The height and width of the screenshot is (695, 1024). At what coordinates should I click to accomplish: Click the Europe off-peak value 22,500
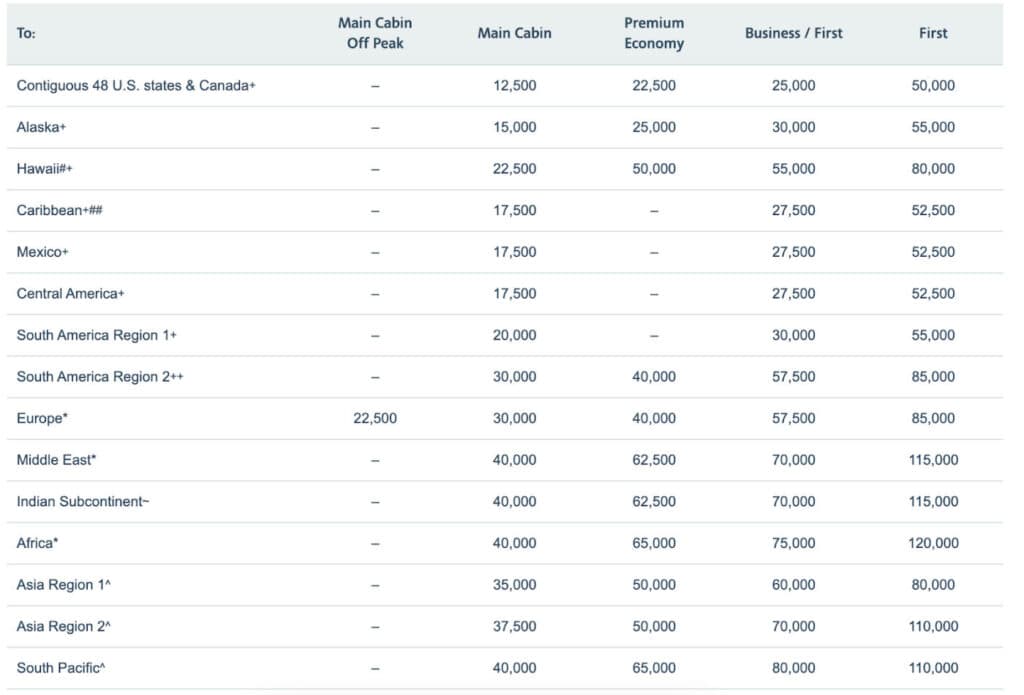(374, 418)
